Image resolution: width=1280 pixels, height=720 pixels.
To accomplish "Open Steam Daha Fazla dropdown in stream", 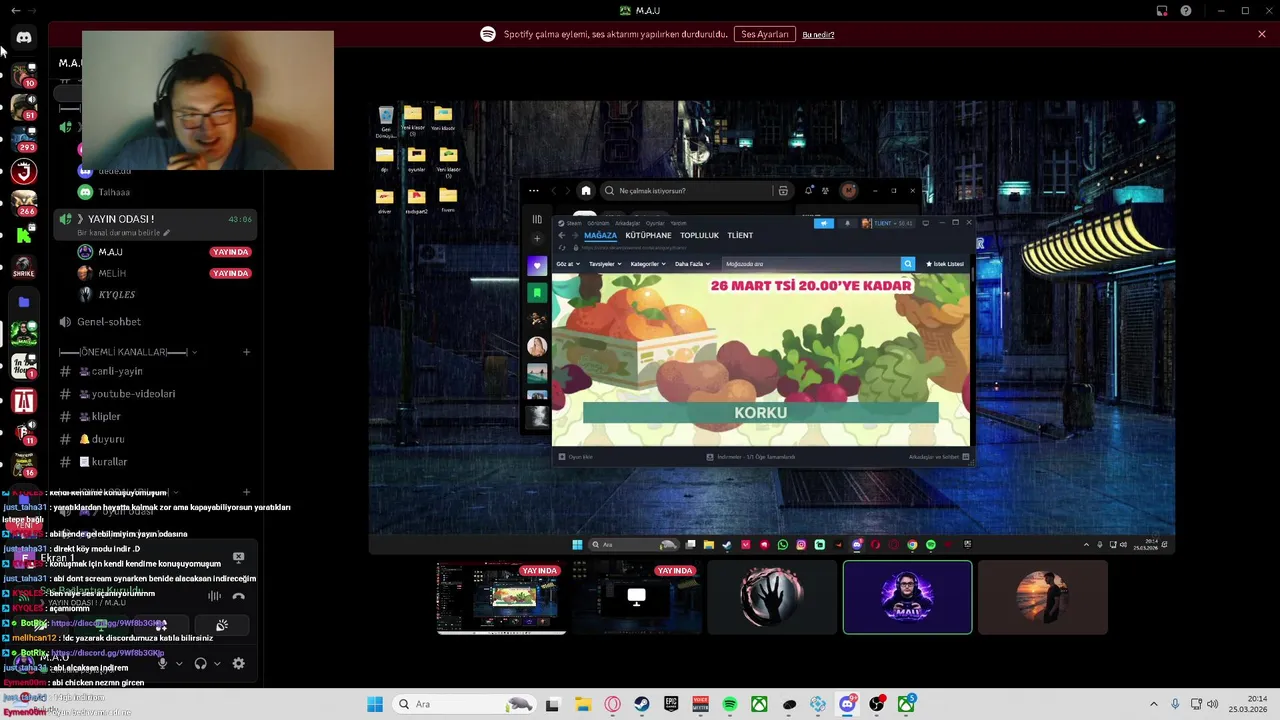I will click(x=692, y=264).
